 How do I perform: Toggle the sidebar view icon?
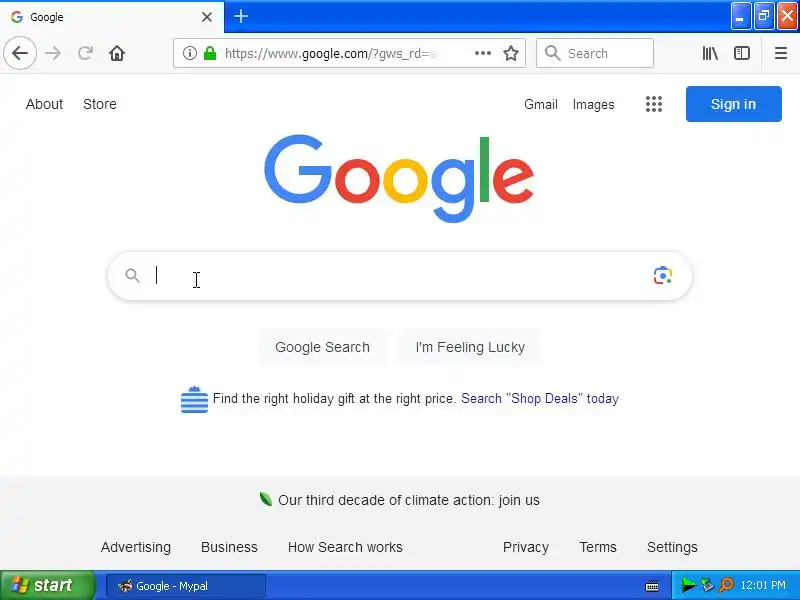tap(742, 53)
